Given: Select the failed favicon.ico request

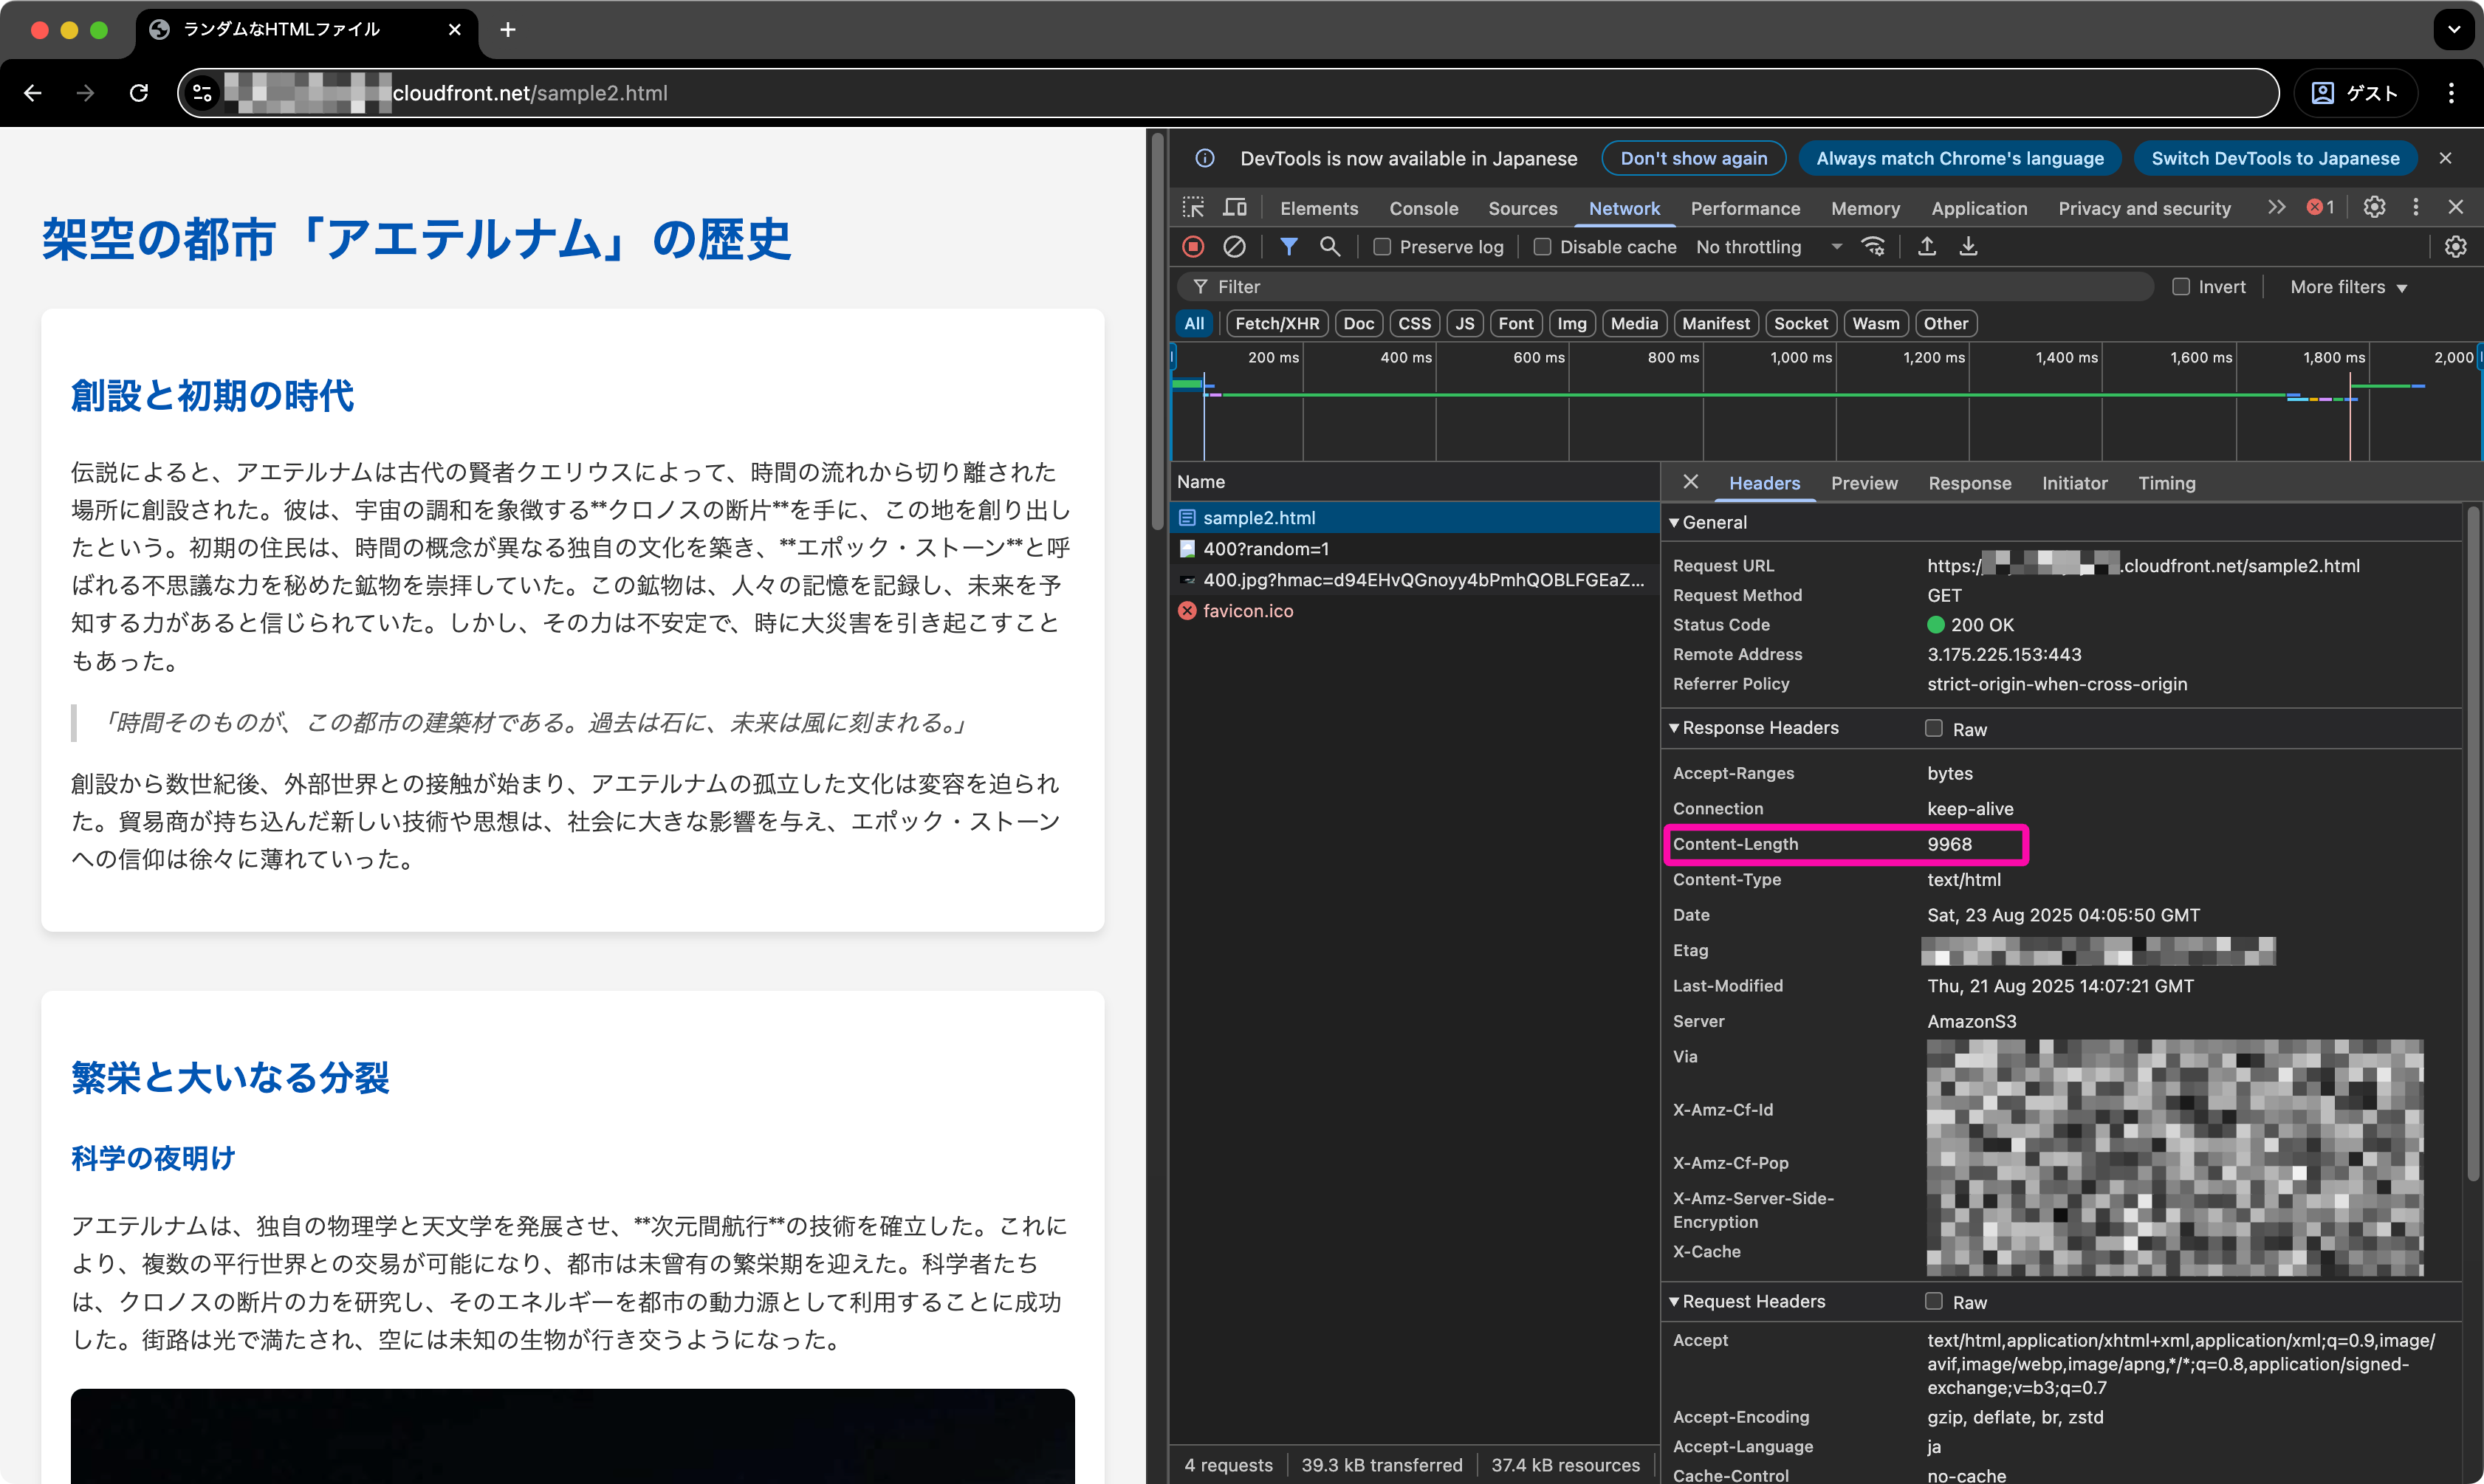Looking at the screenshot, I should pos(1414,610).
